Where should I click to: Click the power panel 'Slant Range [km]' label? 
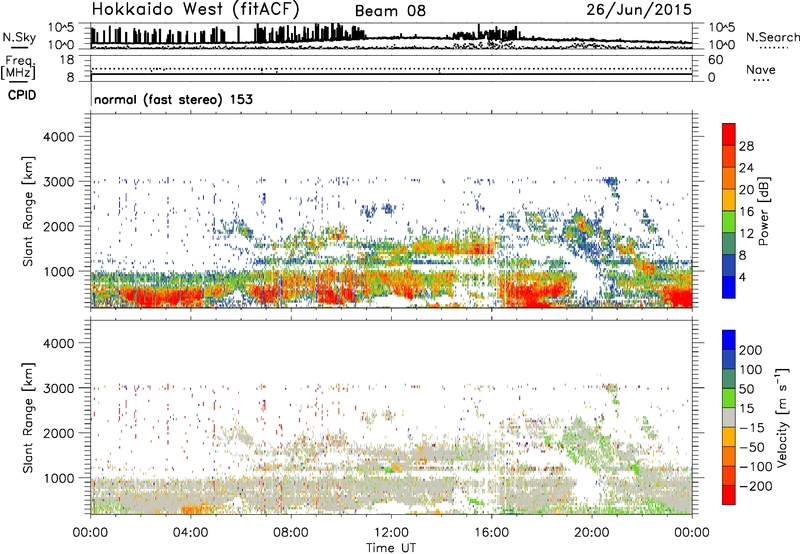point(28,211)
